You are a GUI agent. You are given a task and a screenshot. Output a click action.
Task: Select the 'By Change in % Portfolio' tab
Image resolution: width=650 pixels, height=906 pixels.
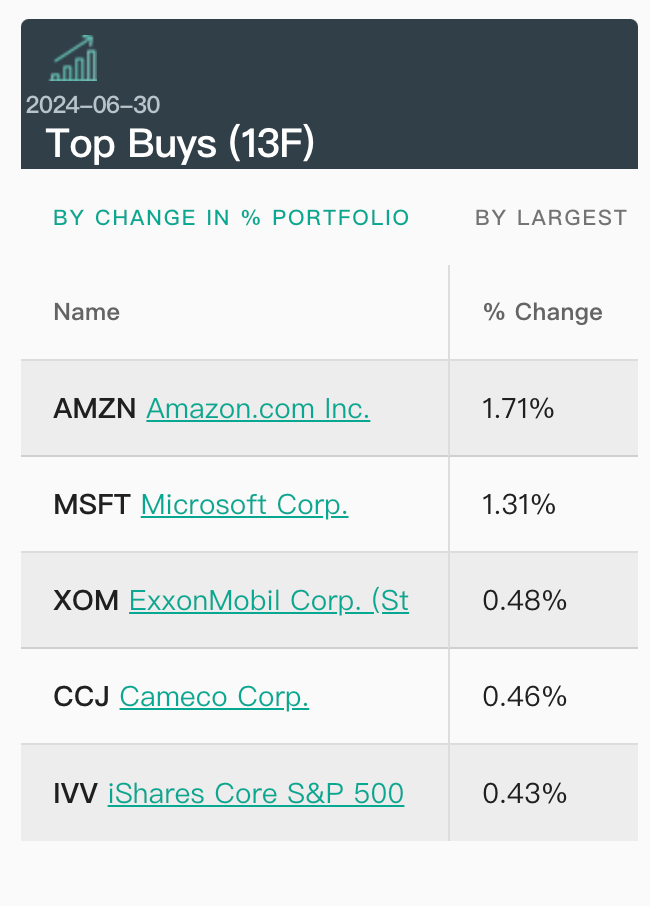[x=231, y=218]
